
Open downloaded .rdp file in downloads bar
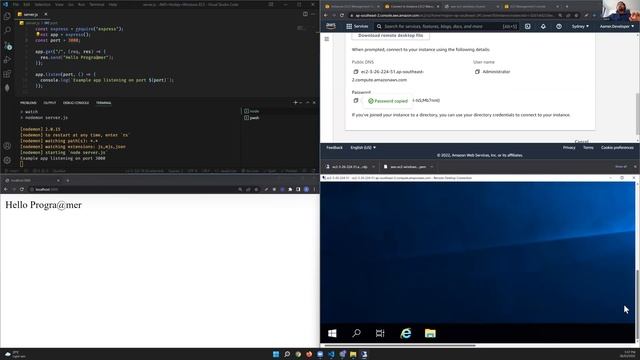348,167
